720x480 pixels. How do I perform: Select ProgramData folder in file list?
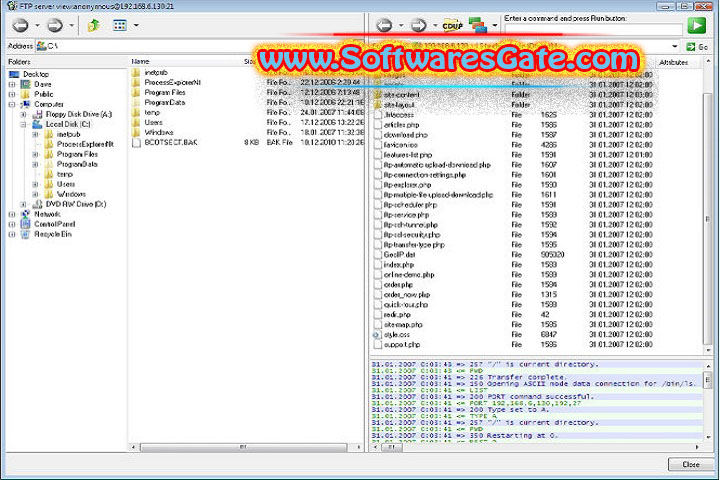[164, 102]
